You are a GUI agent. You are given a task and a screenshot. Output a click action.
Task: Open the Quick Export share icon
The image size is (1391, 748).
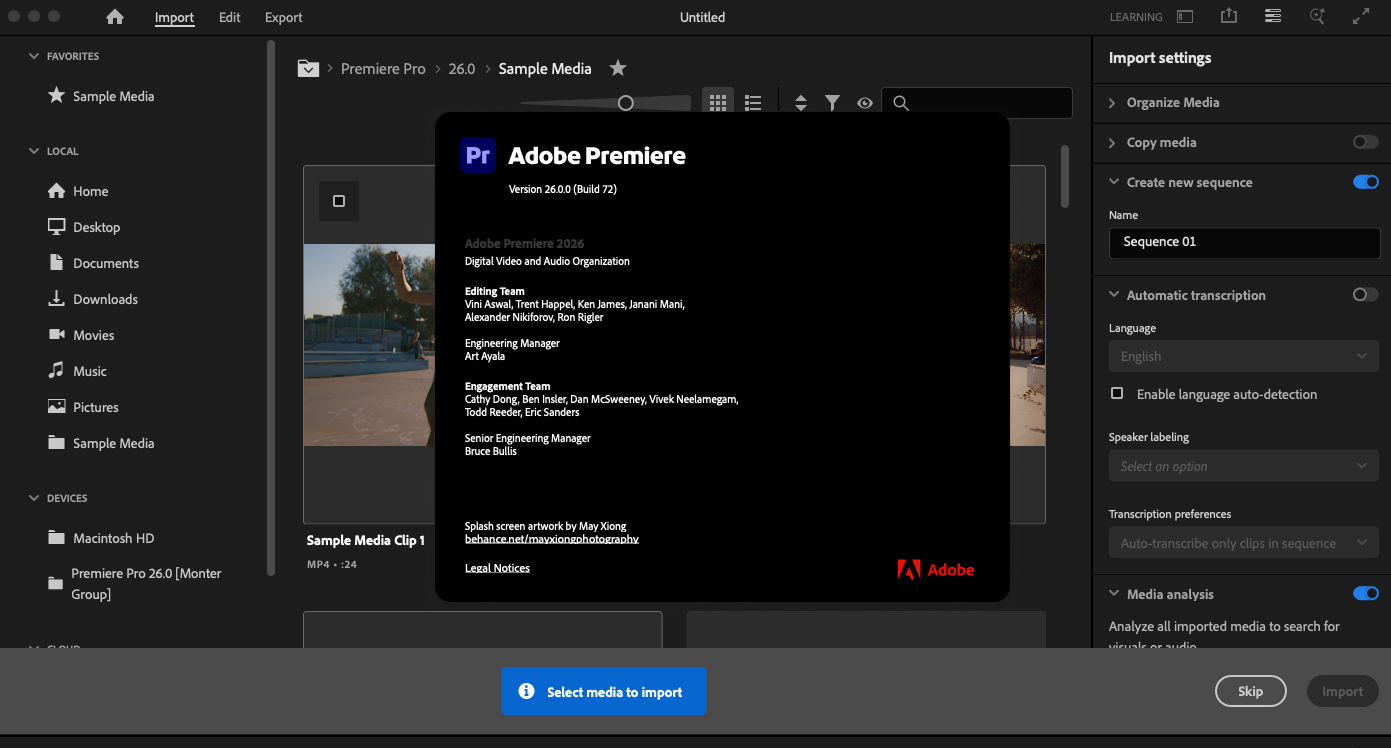coord(1229,16)
